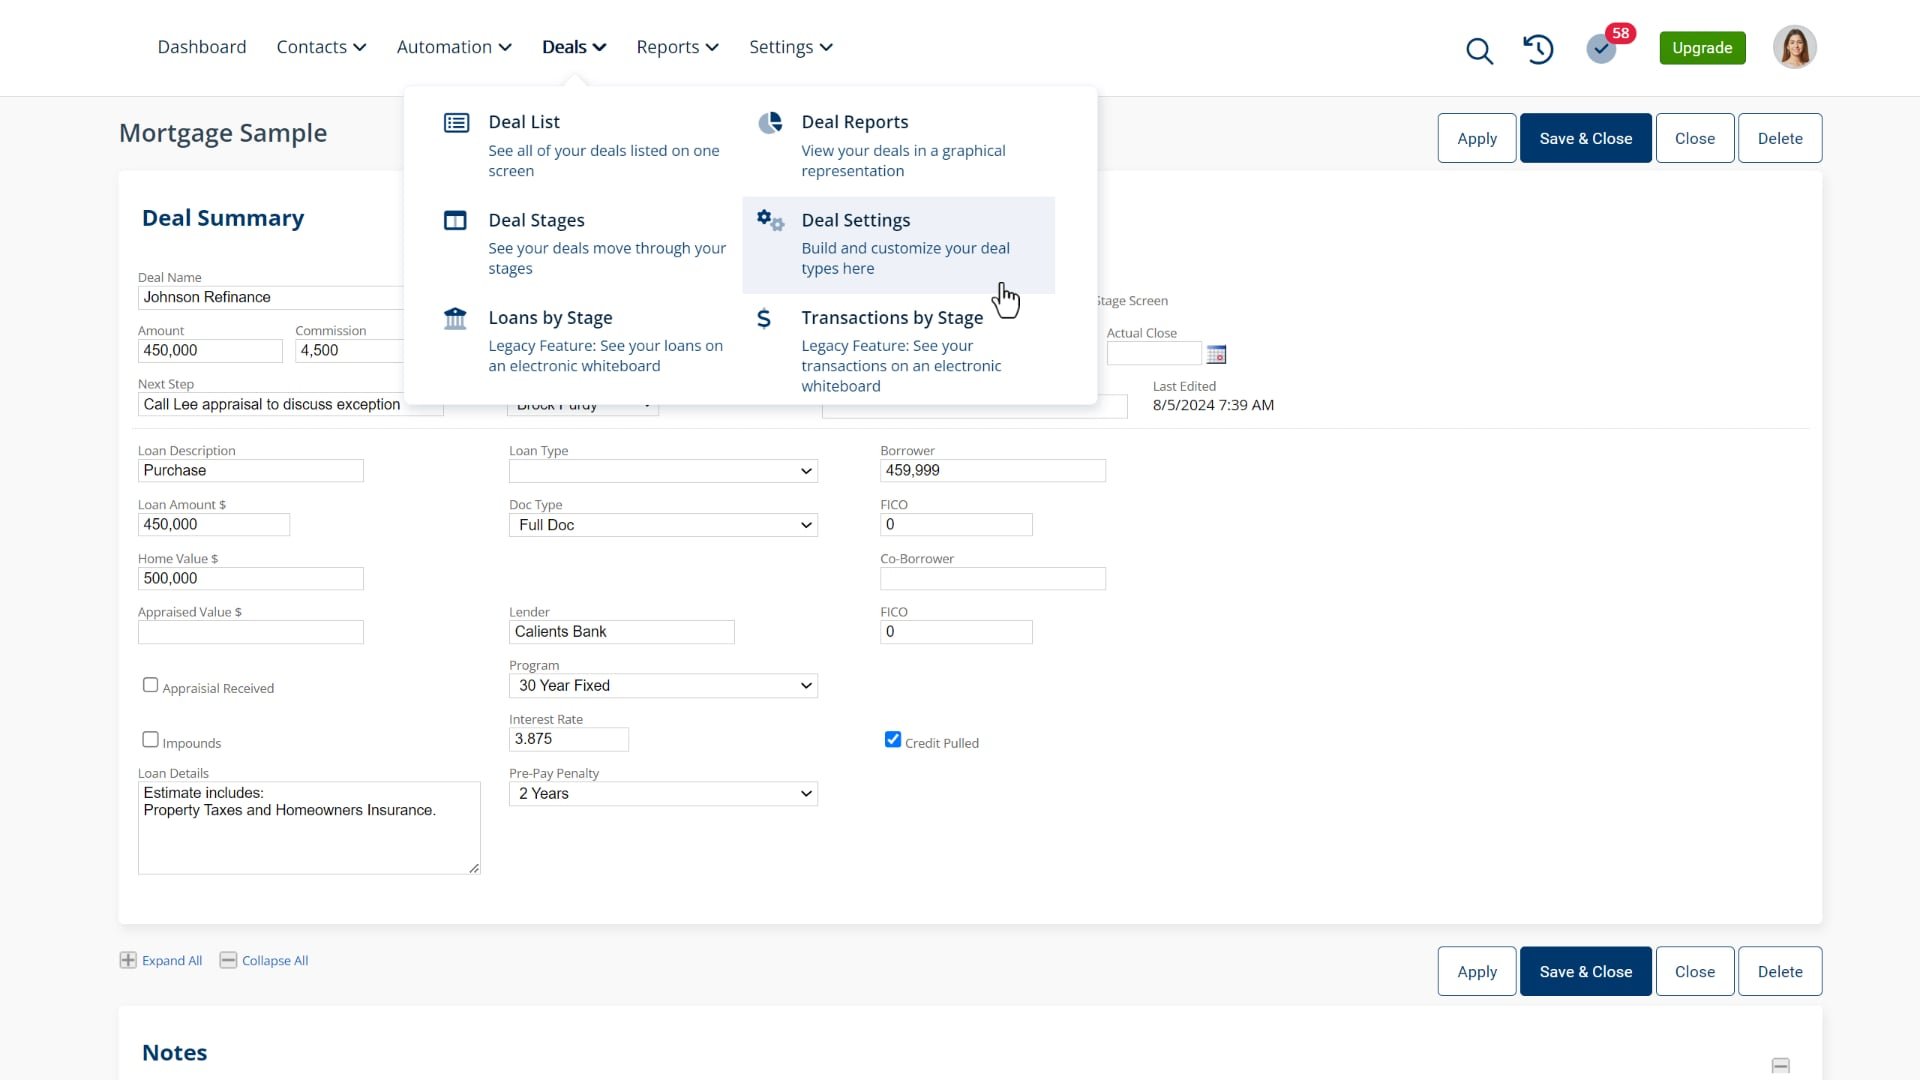Uncheck the Credit Pulled checkbox
Image resolution: width=1920 pixels, height=1080 pixels.
(893, 740)
